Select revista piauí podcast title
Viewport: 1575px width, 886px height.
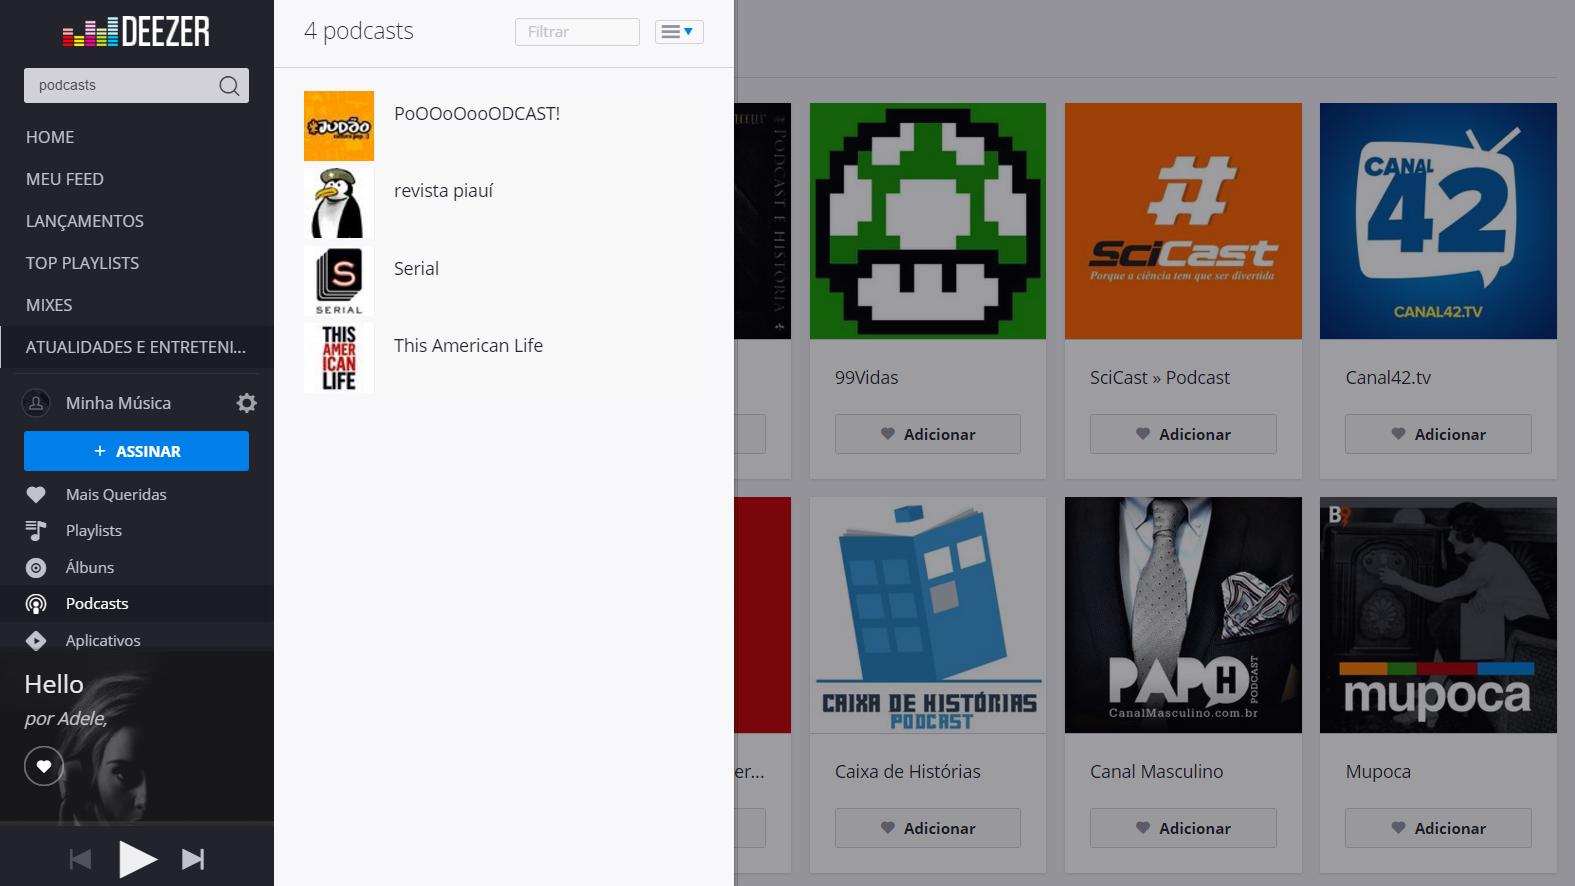click(x=443, y=191)
